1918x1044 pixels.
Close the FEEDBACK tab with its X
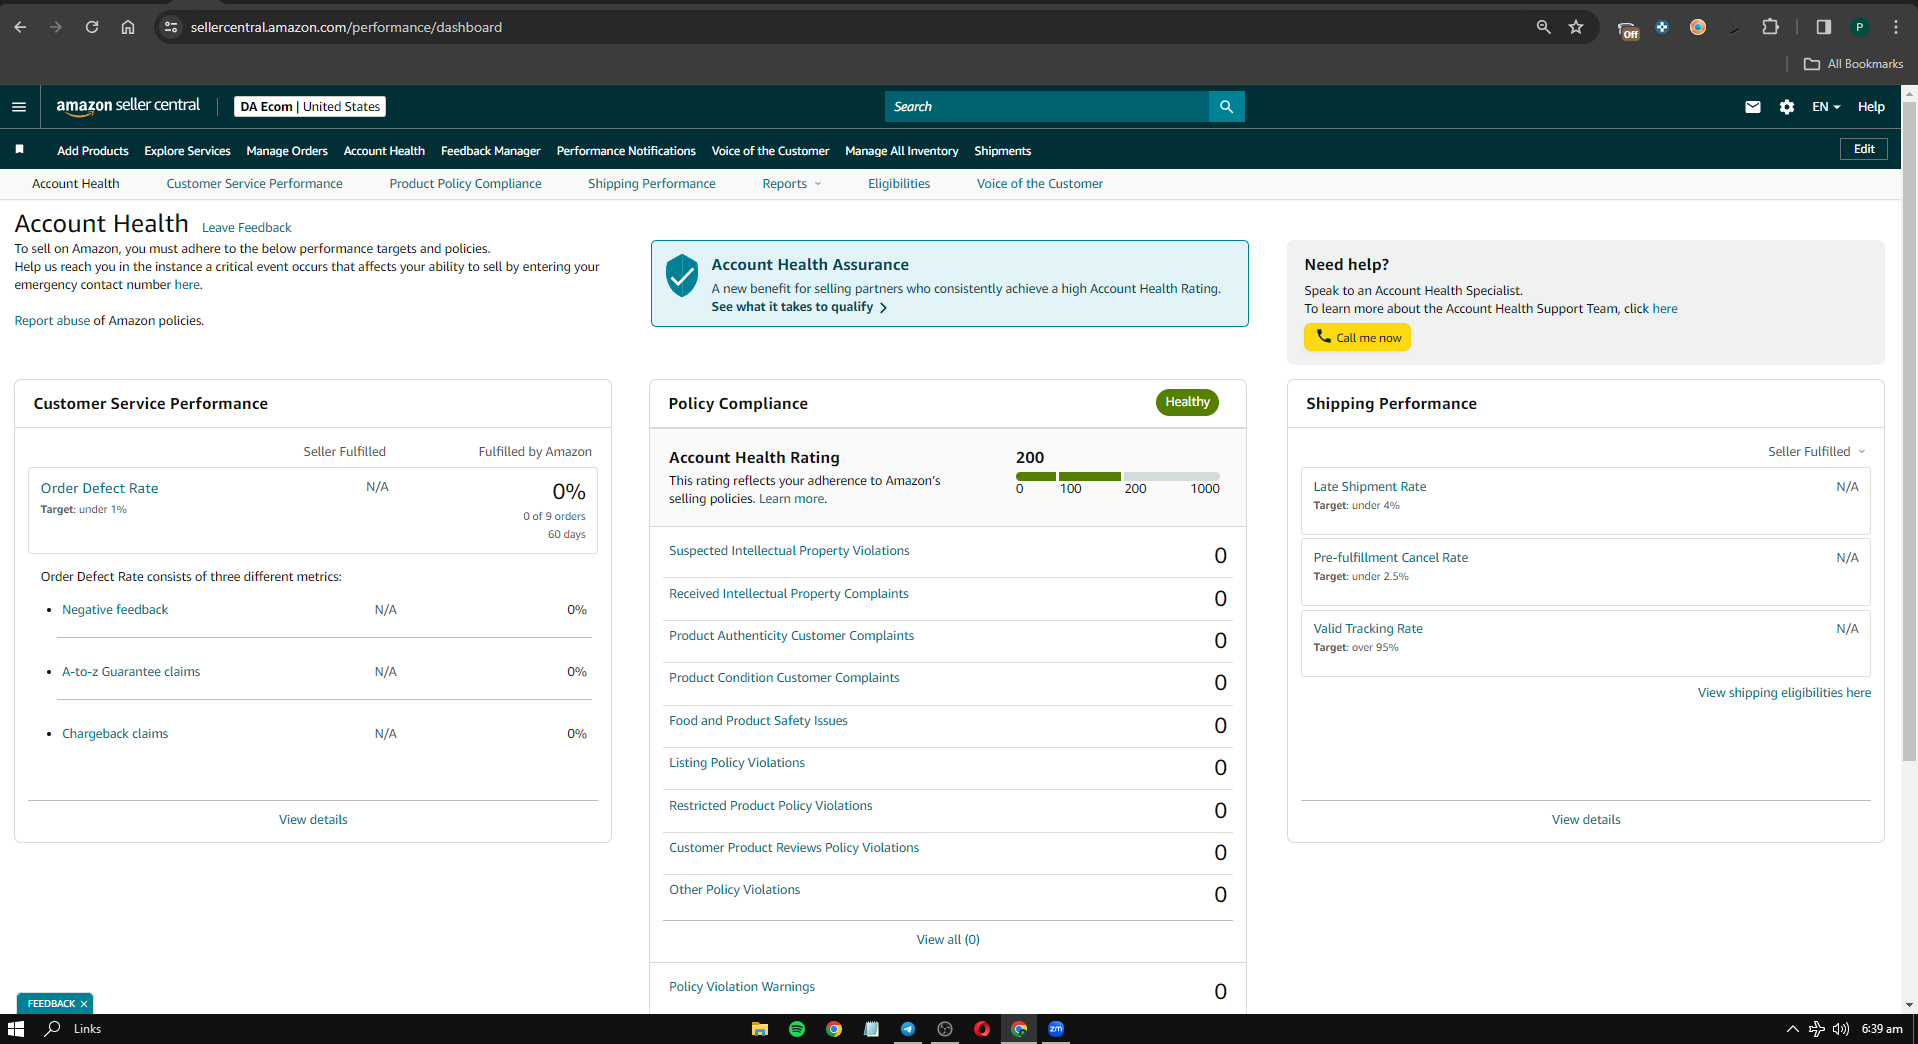click(x=84, y=1004)
